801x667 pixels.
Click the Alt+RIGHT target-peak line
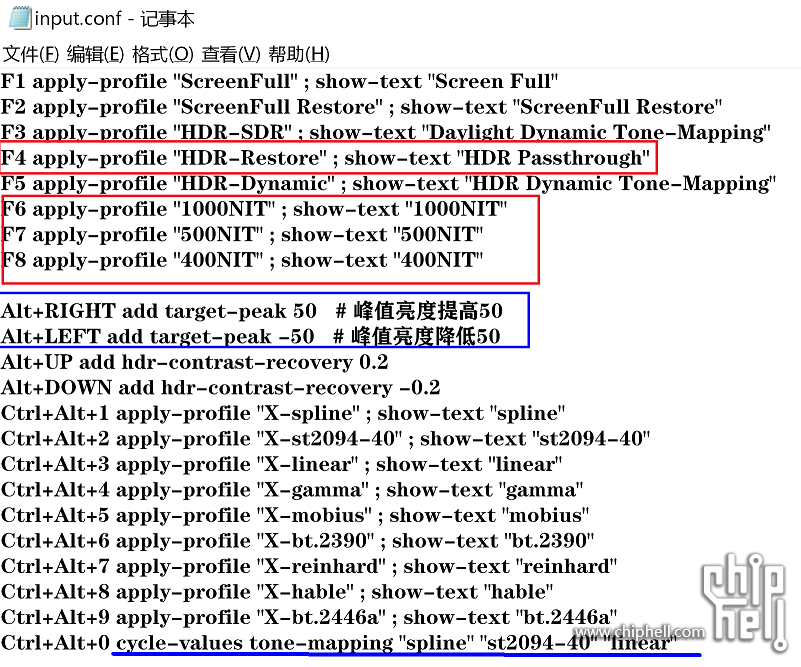click(250, 311)
